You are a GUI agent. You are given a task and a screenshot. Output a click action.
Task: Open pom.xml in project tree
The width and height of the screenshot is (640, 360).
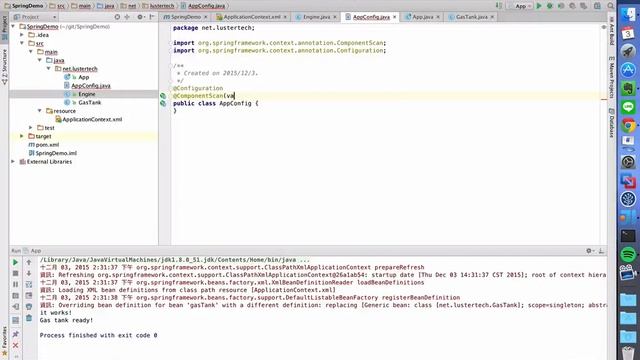pyautogui.click(x=47, y=144)
